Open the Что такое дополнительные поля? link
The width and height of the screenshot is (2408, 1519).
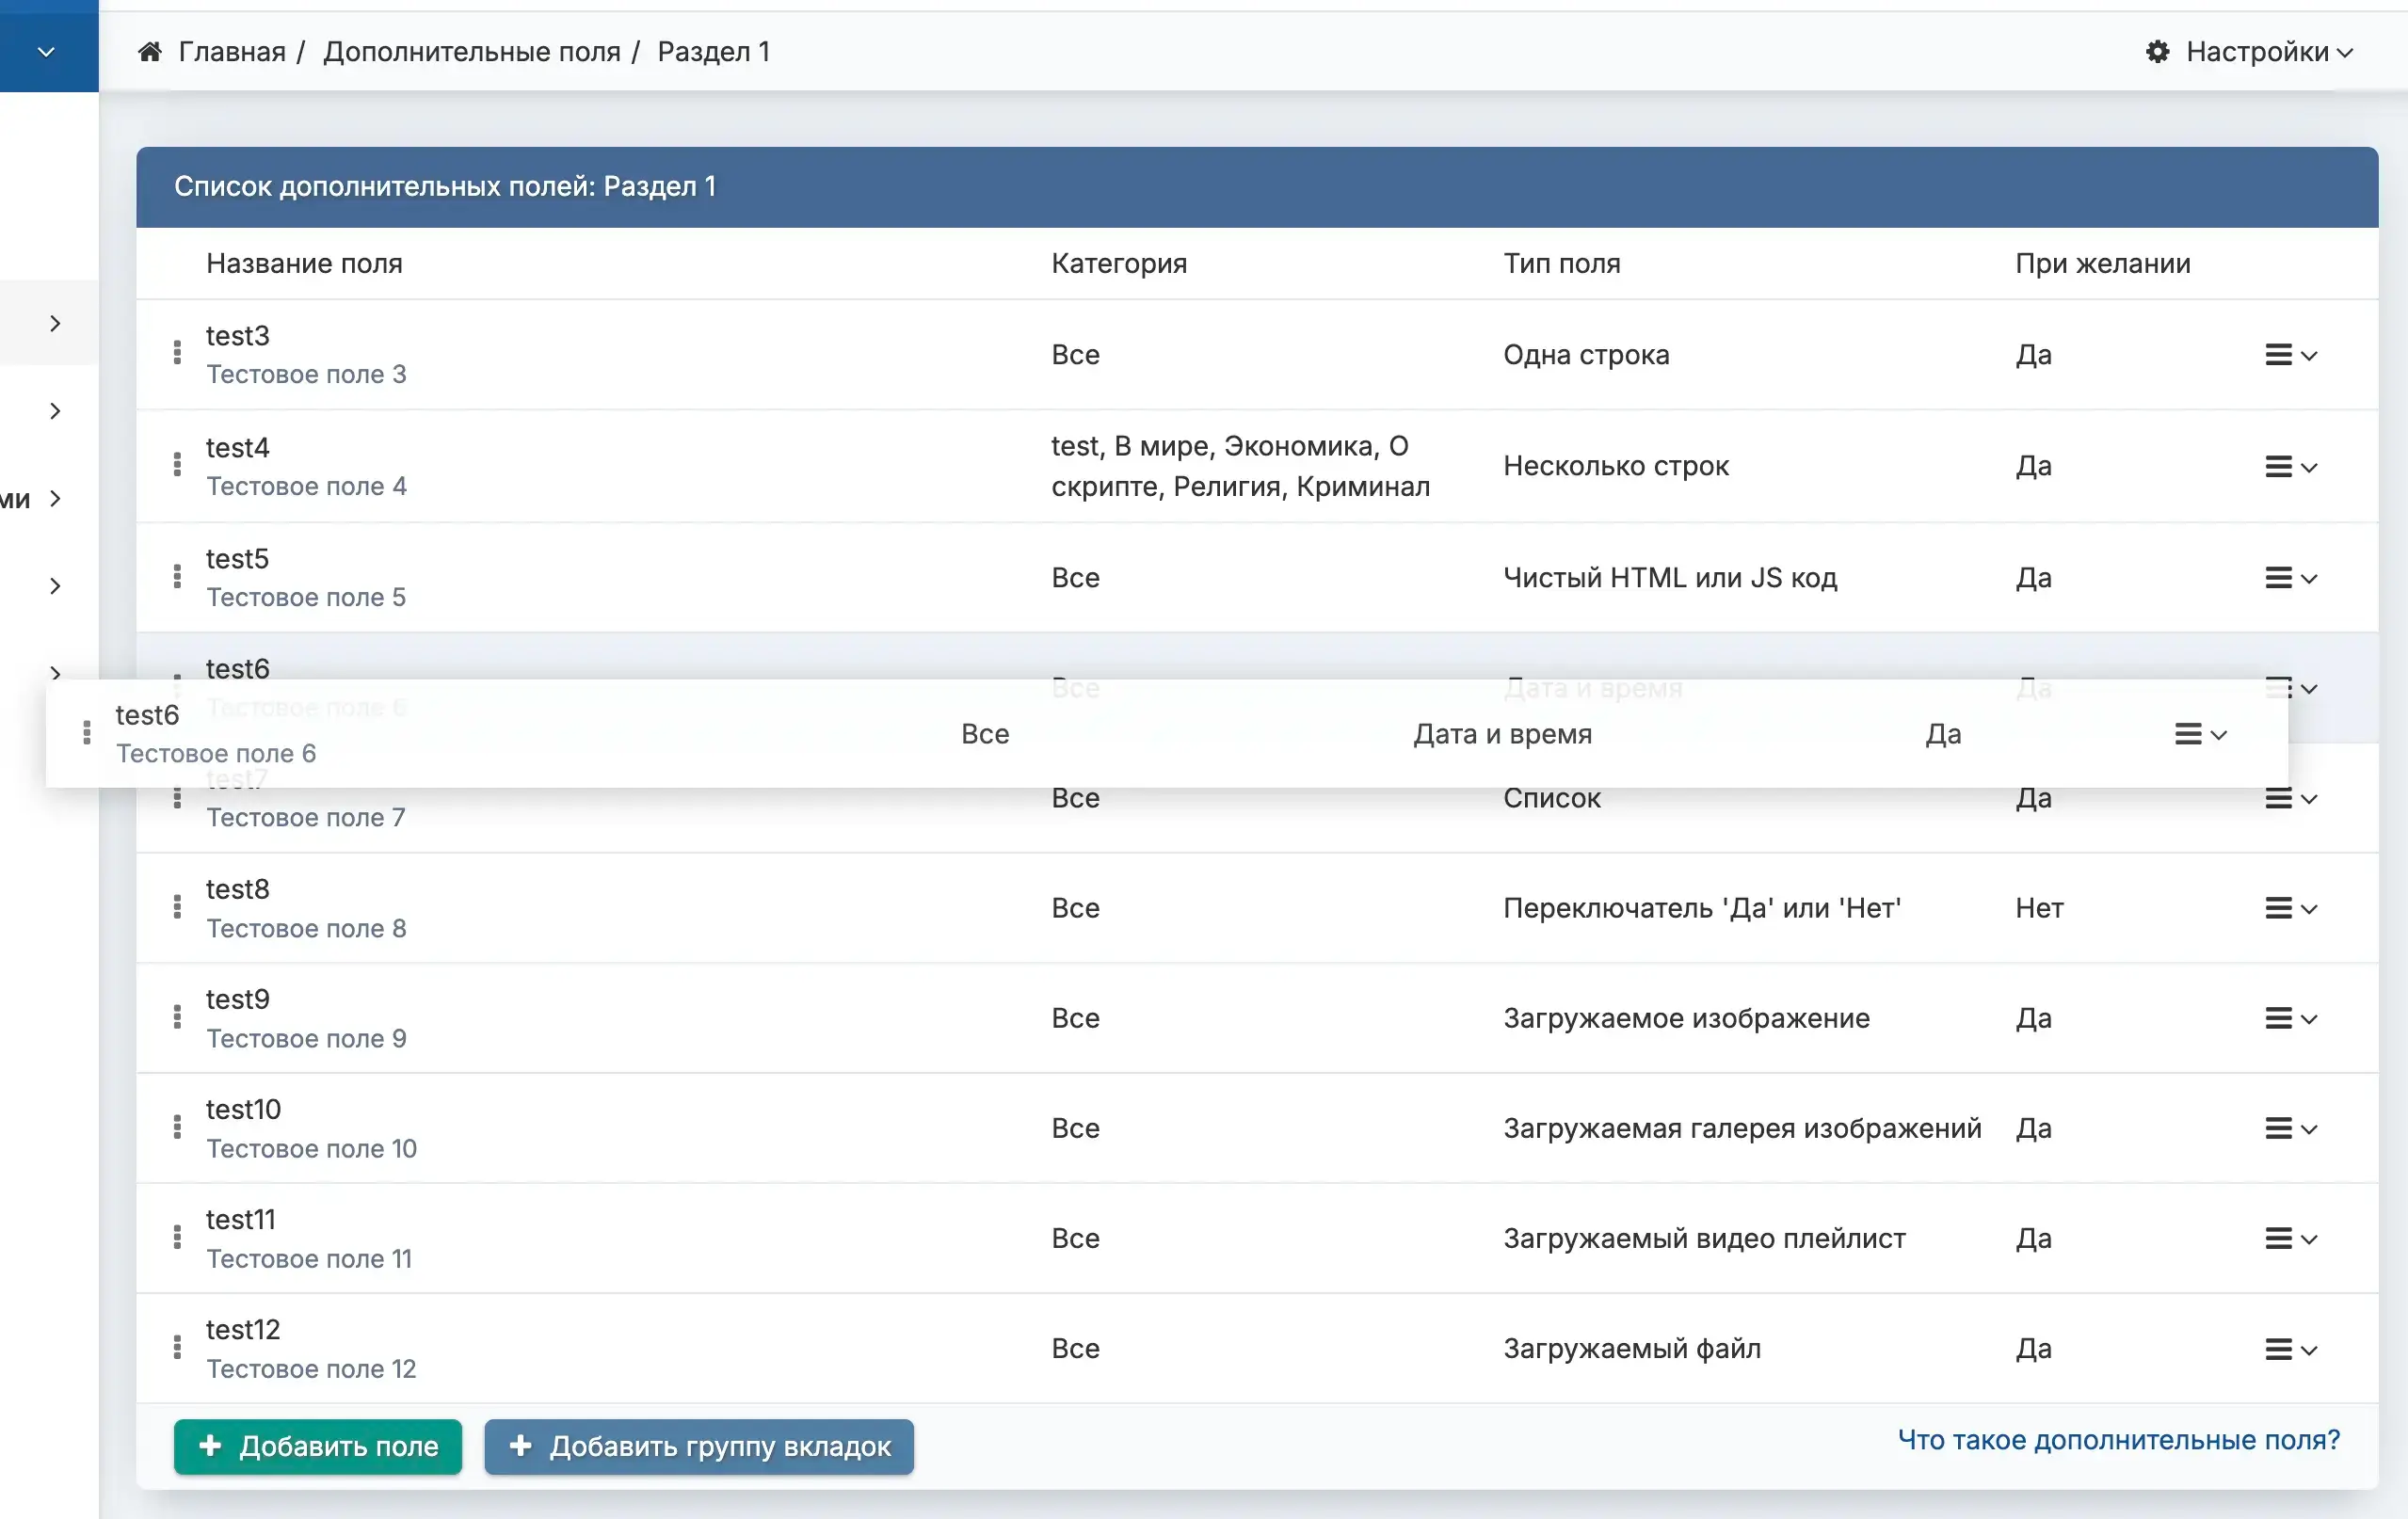pyautogui.click(x=2119, y=1439)
